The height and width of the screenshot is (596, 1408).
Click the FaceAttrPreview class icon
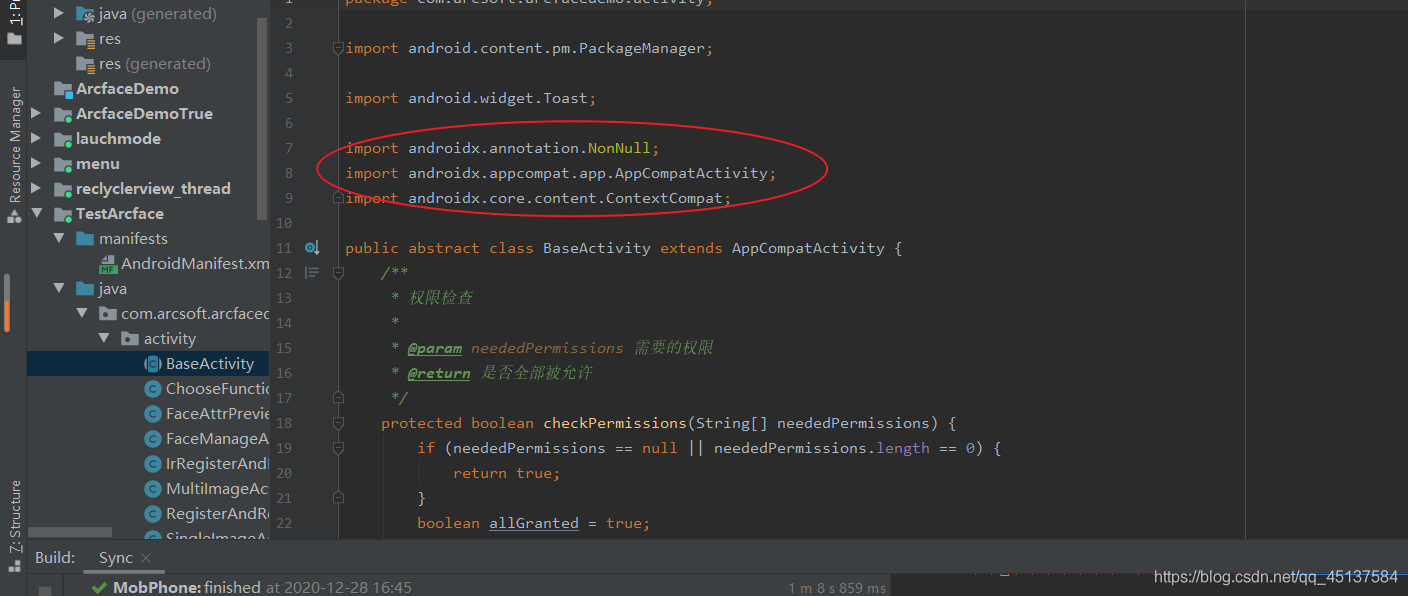click(x=153, y=414)
